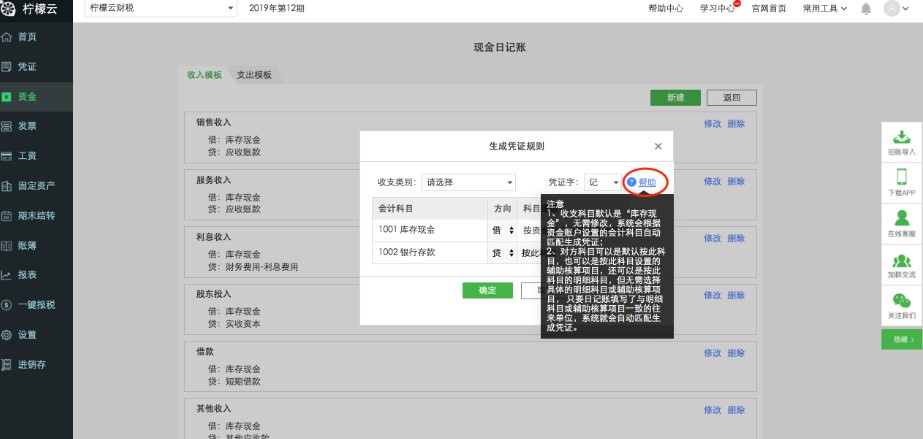Open 凭证字 记 dropdown
Screen dimensions: 923x439
point(603,182)
